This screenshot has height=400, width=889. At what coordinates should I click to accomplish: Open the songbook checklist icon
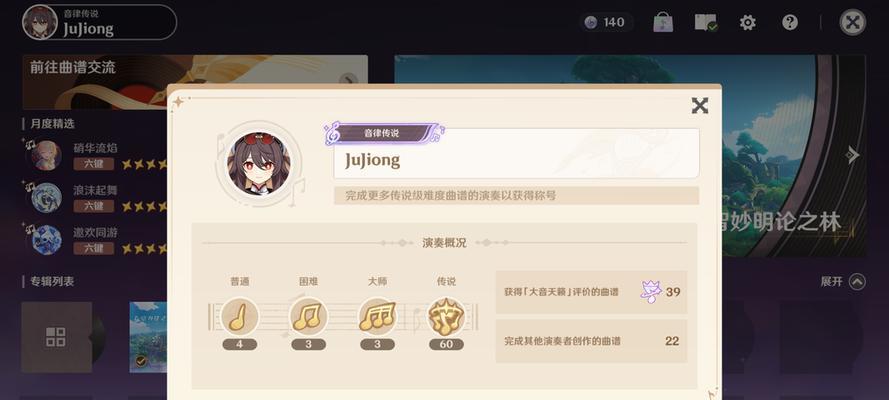[706, 22]
